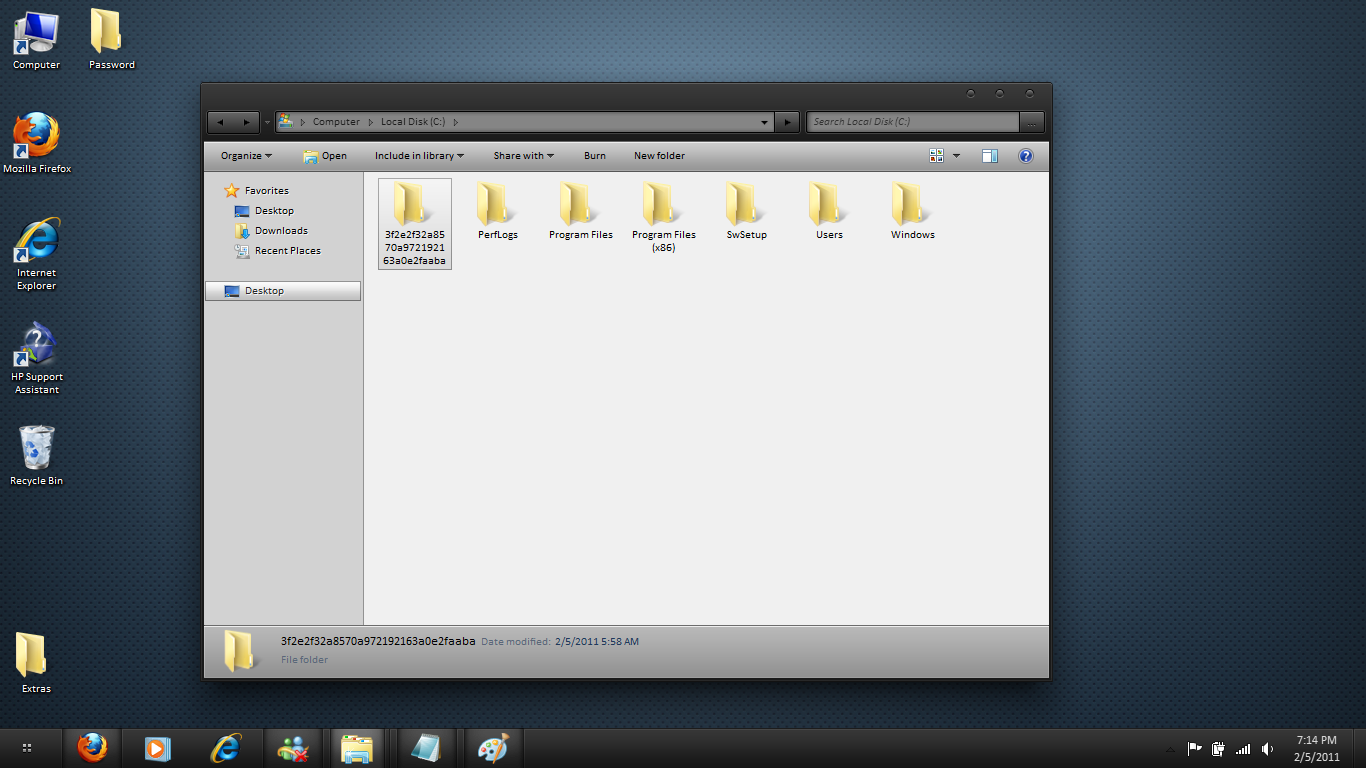Image resolution: width=1366 pixels, height=768 pixels.
Task: Select the SwSetup folder
Action: pos(746,211)
